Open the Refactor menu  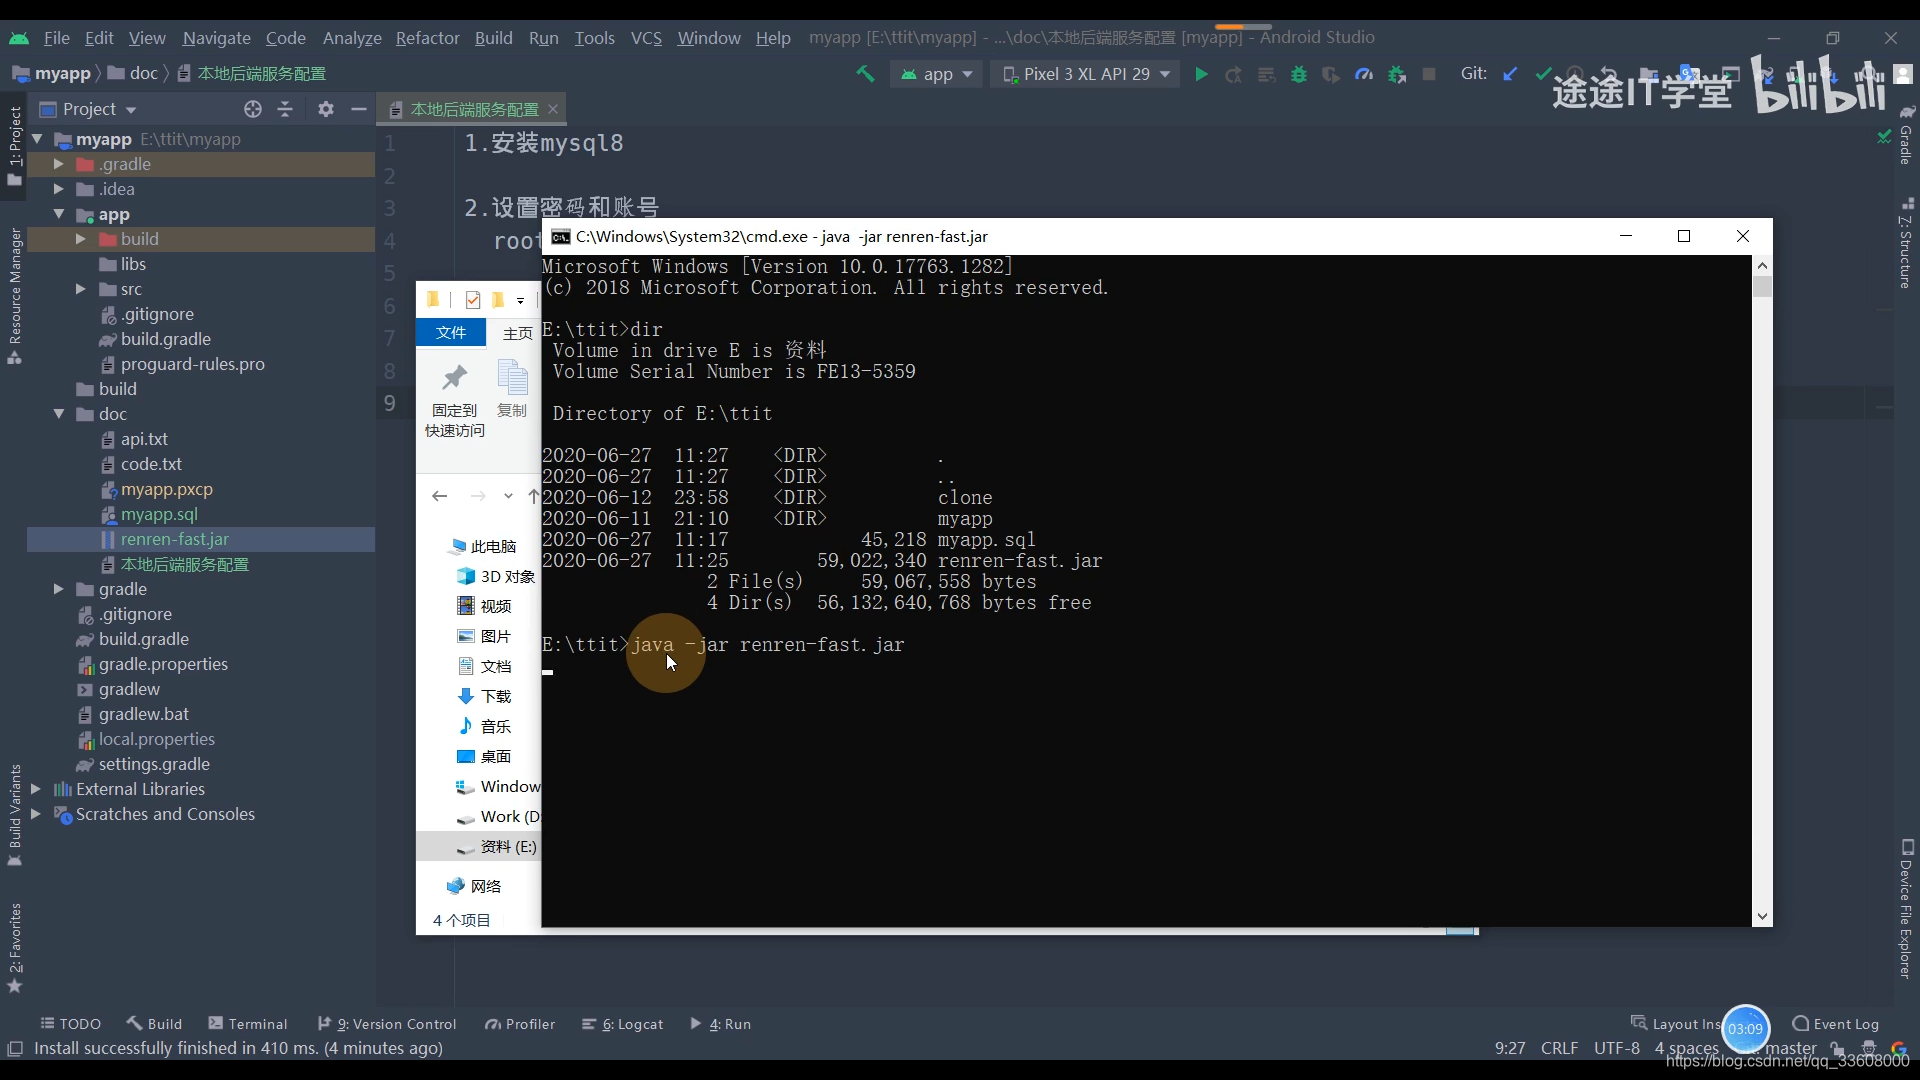click(427, 38)
